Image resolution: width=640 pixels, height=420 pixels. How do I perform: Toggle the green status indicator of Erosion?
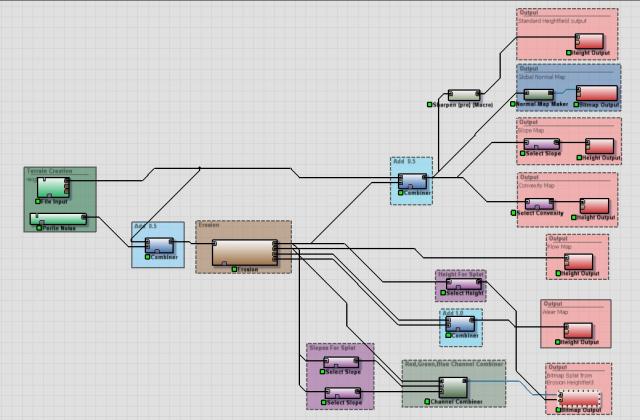tap(234, 269)
